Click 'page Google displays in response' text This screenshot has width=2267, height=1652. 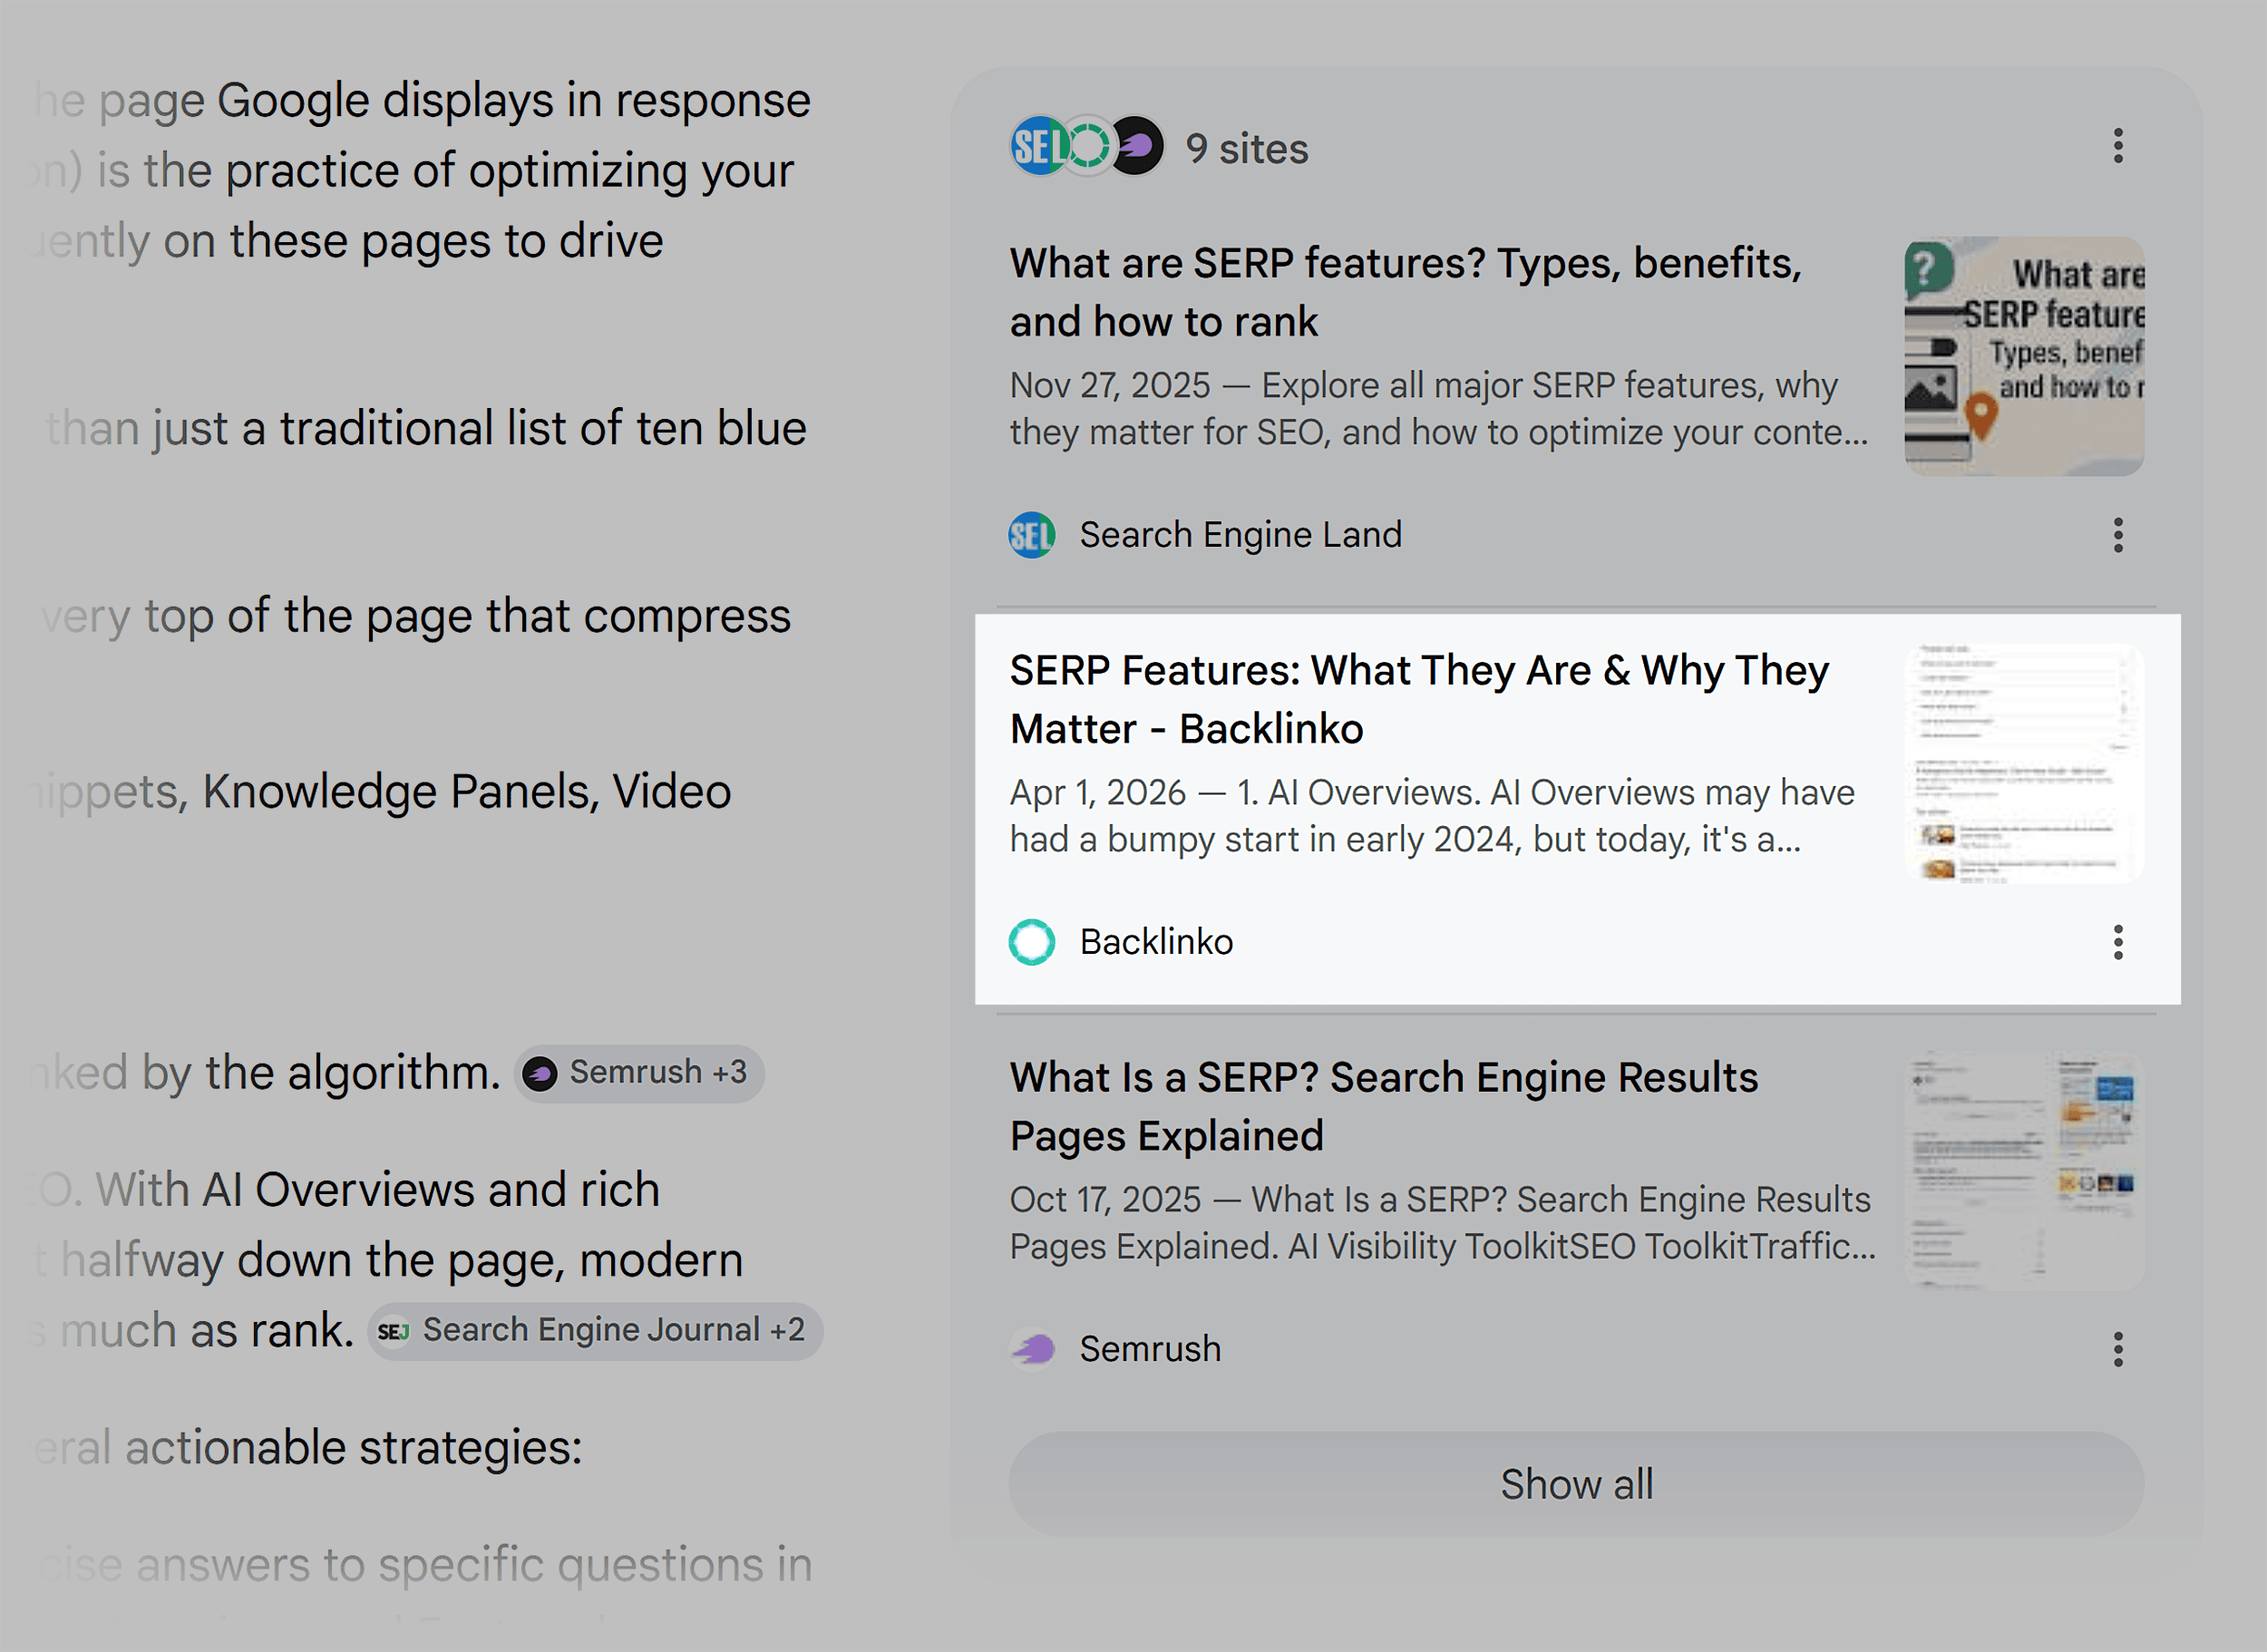click(x=454, y=100)
